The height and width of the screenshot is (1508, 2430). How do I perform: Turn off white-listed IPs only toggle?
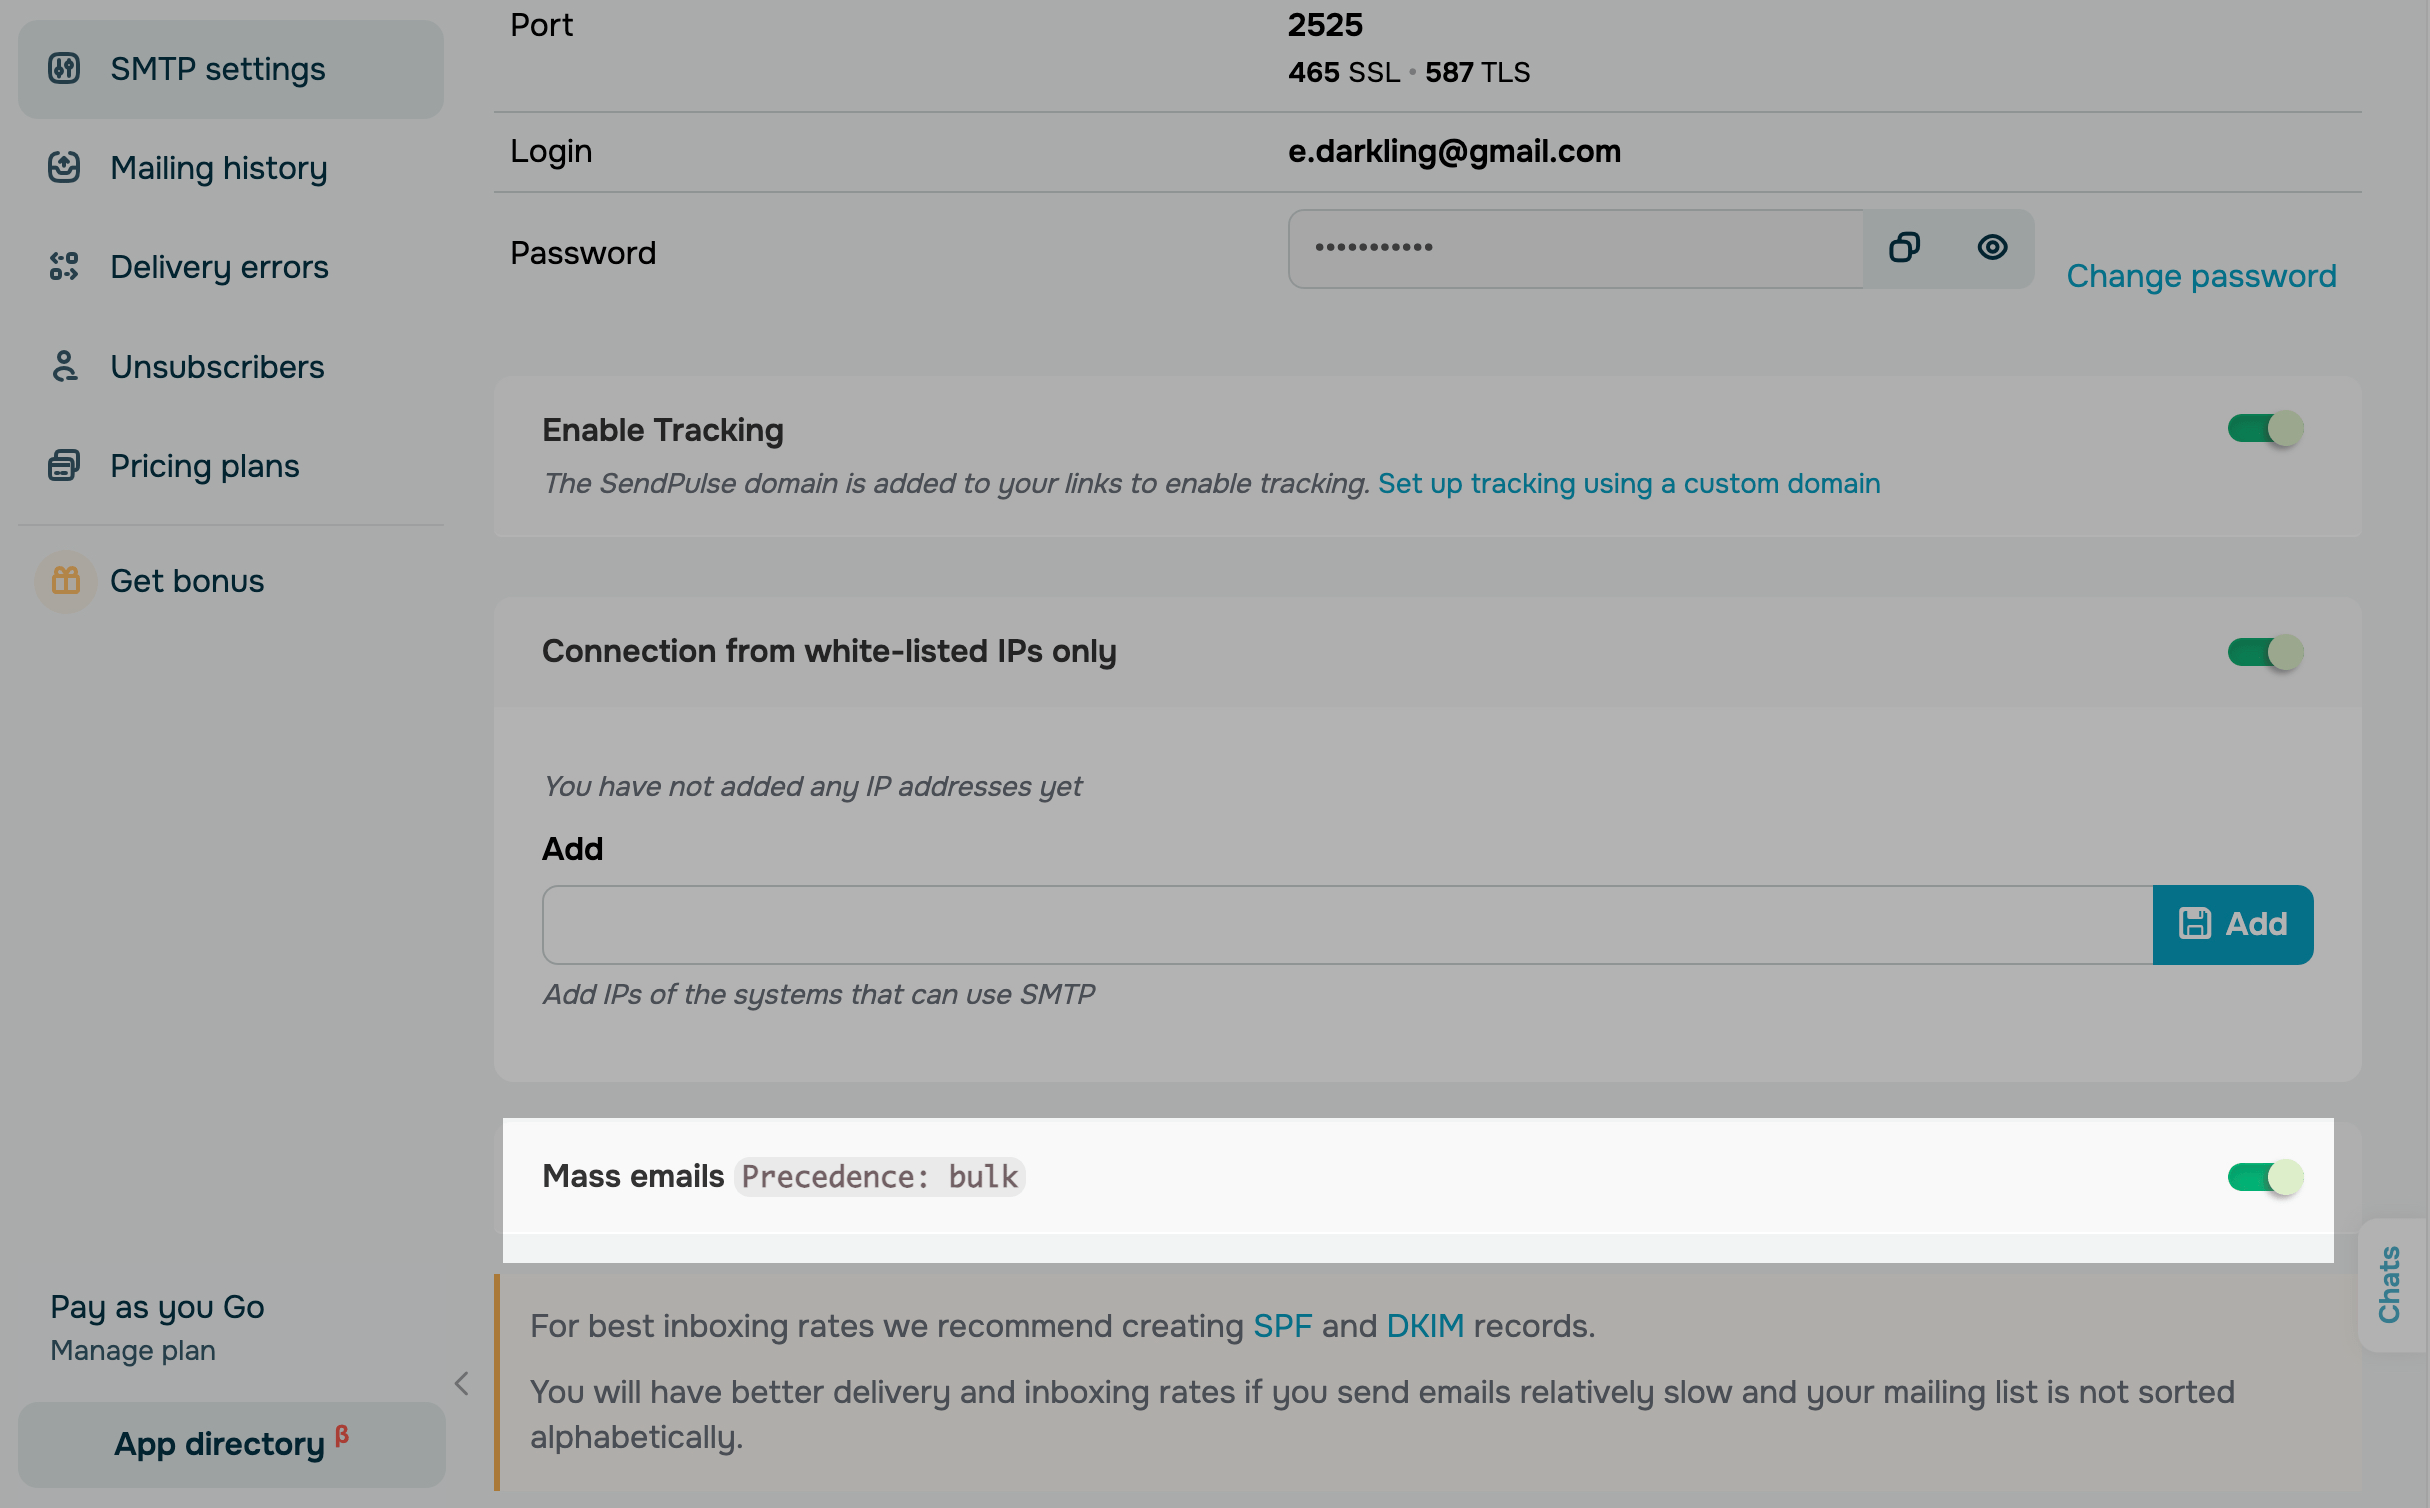point(2265,653)
